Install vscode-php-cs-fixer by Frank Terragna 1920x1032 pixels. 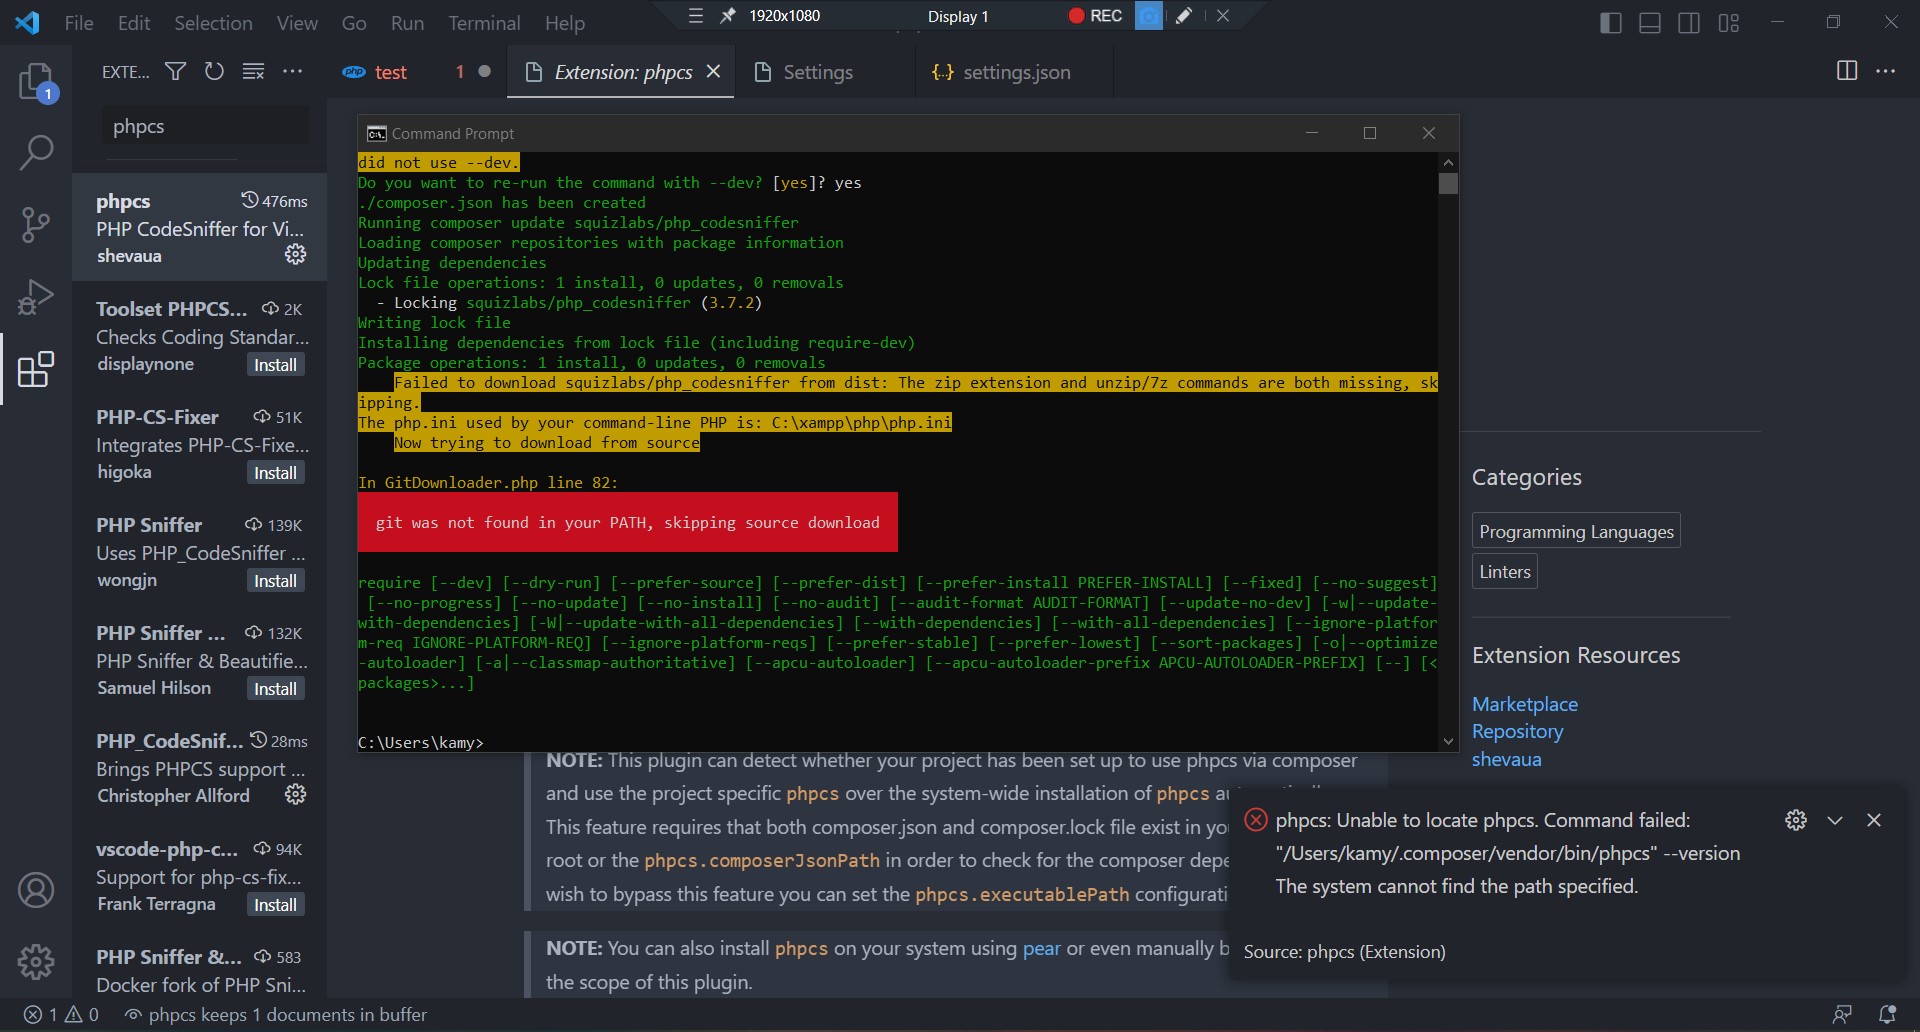[x=275, y=905]
